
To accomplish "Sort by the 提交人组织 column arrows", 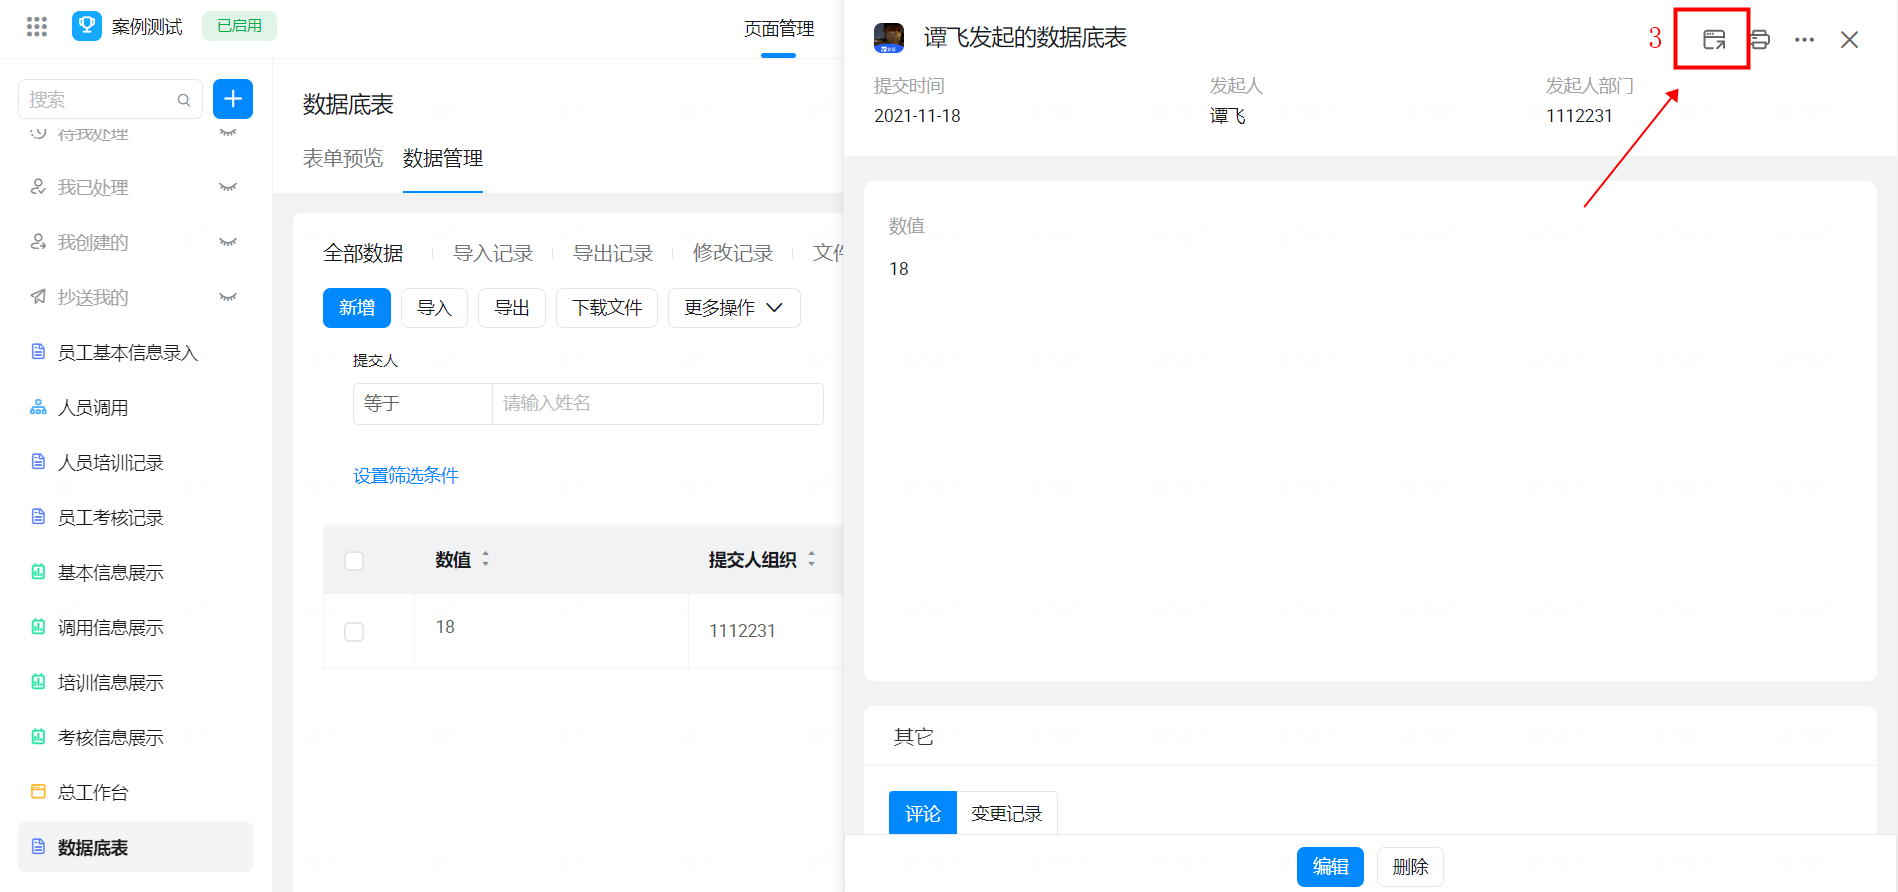I will 811,559.
